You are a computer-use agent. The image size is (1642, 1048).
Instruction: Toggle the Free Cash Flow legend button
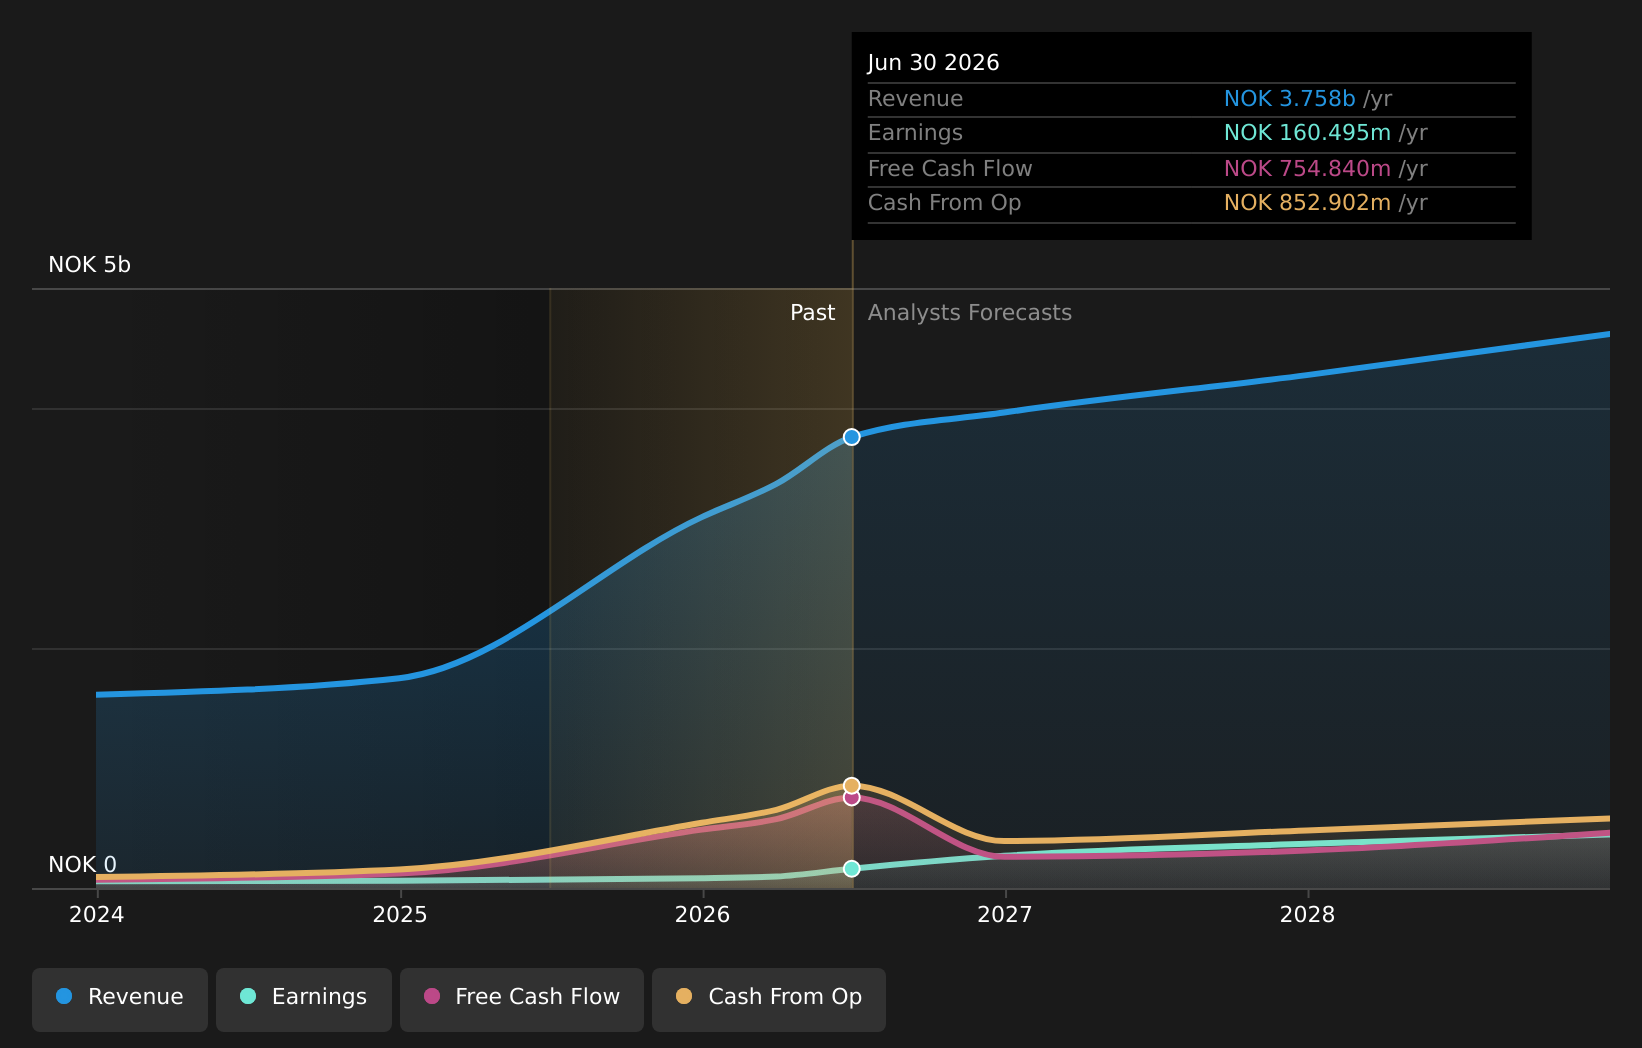[x=522, y=999]
